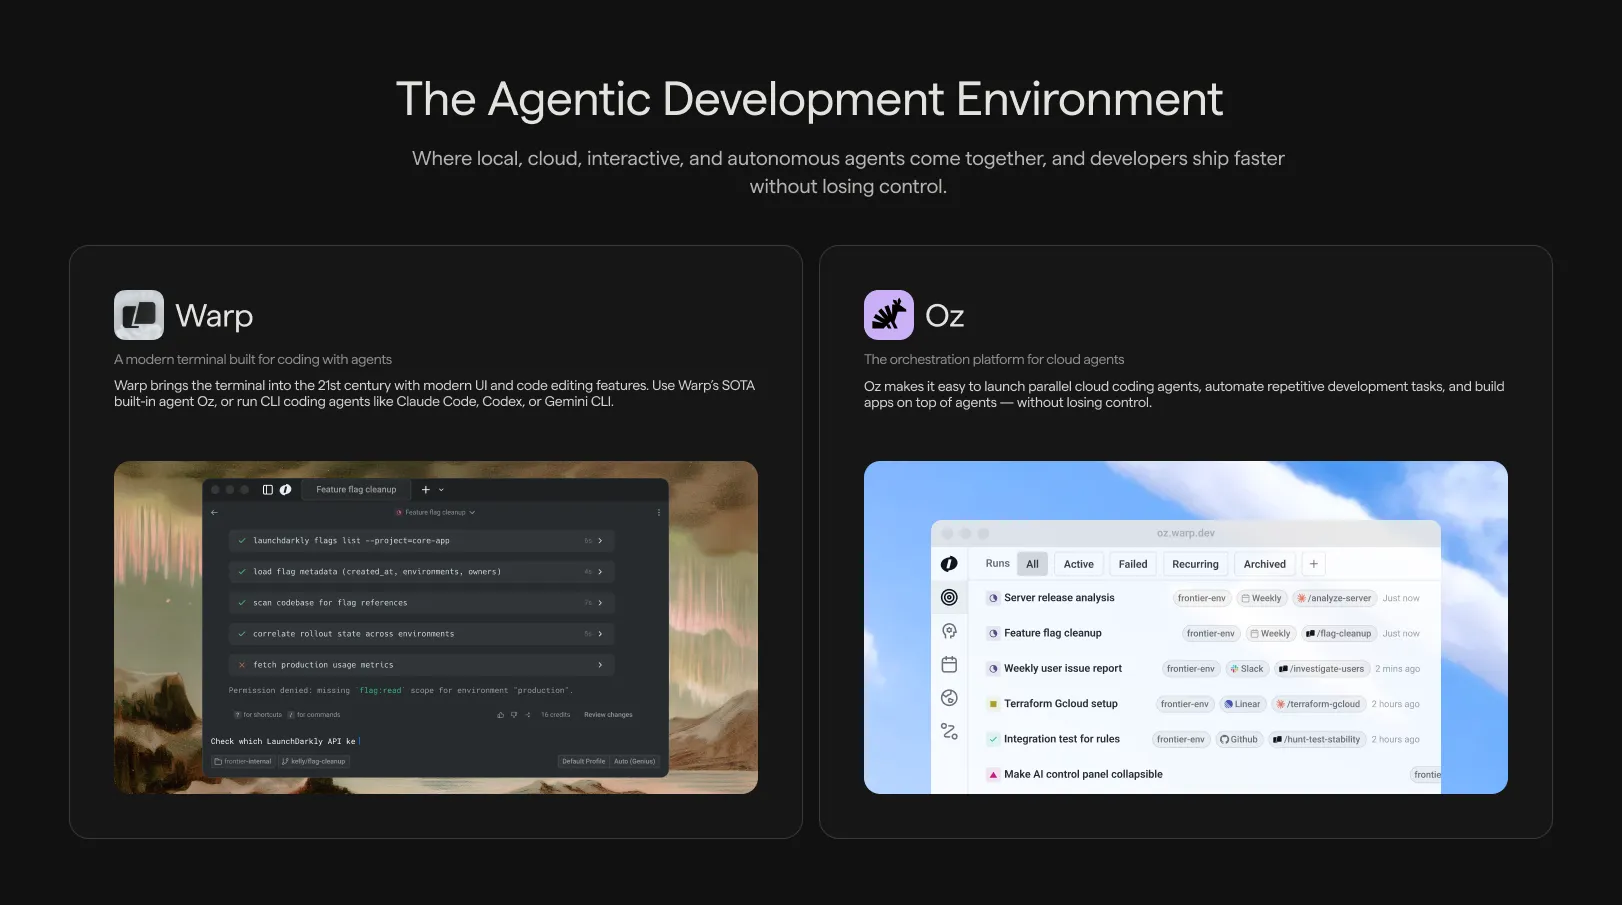Click the Oz agent icon beside sidebar toggle in Warp
Viewport: 1622px width, 905px height.
tap(285, 490)
